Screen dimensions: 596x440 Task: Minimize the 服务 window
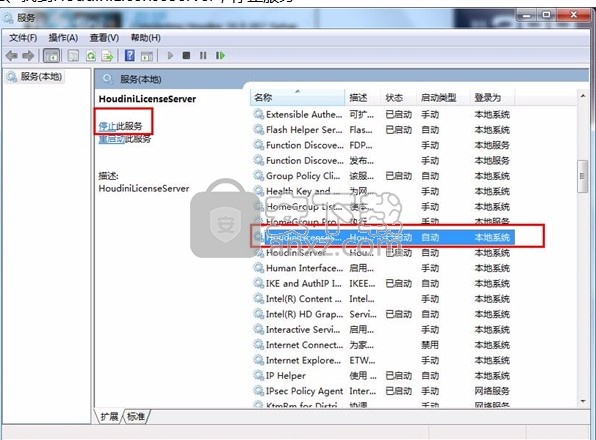(x=526, y=15)
